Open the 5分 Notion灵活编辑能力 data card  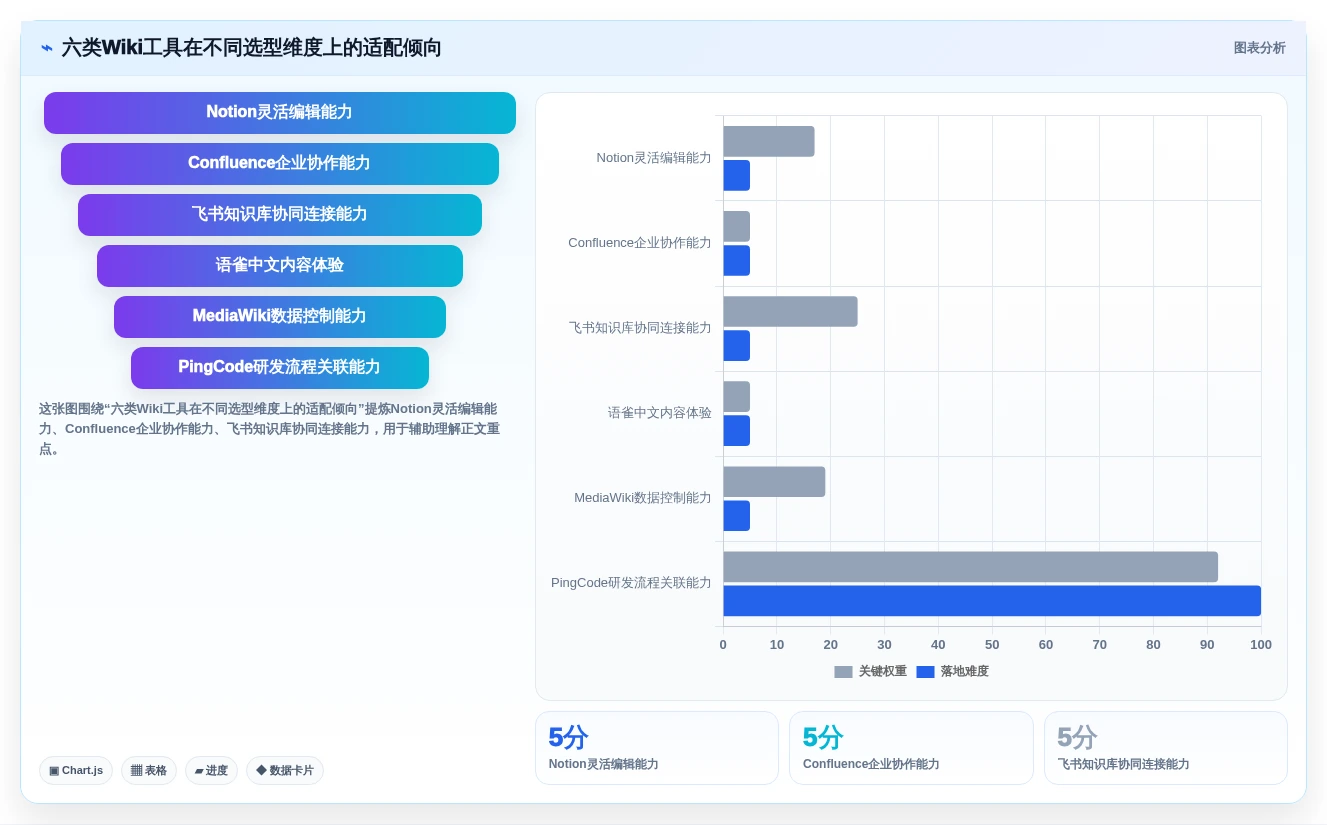pos(657,748)
